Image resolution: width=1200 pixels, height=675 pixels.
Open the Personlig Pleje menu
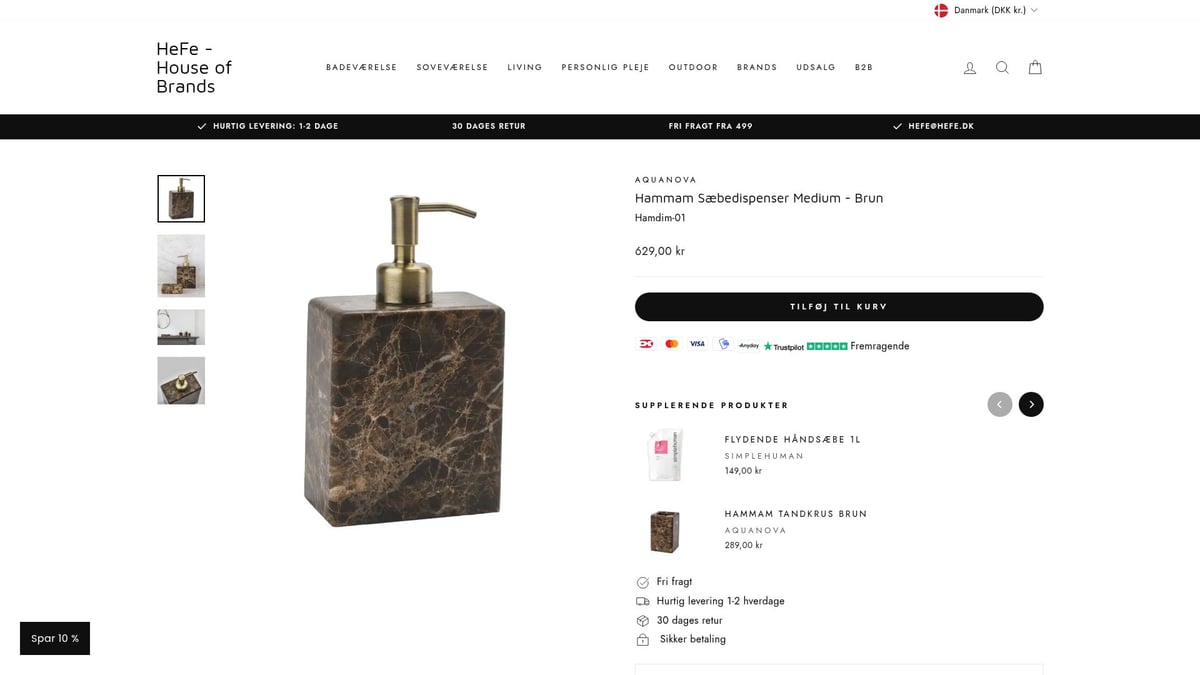(x=605, y=68)
